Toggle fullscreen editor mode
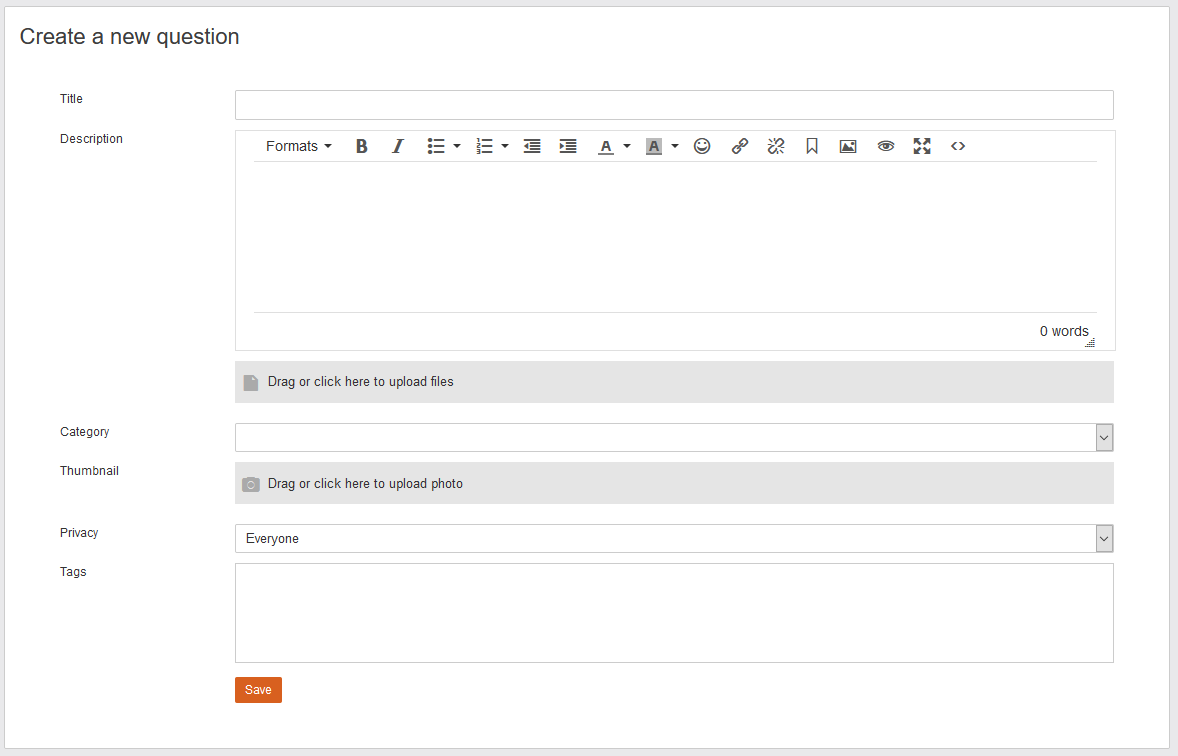 point(922,146)
